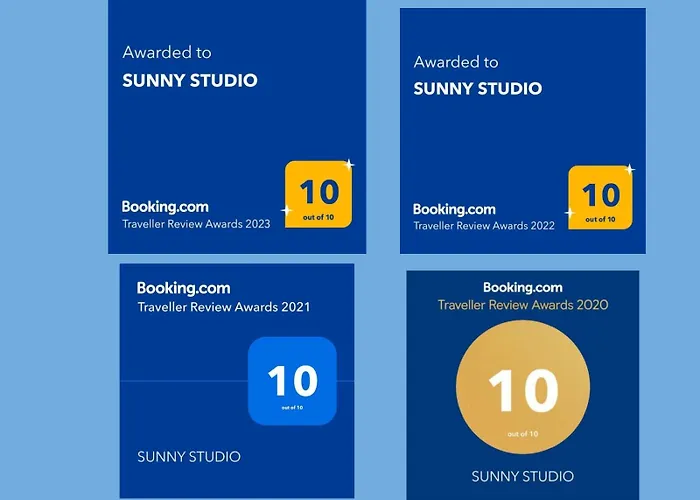
Task: Select the Traveller Review Awards 2021 text
Action: [223, 307]
